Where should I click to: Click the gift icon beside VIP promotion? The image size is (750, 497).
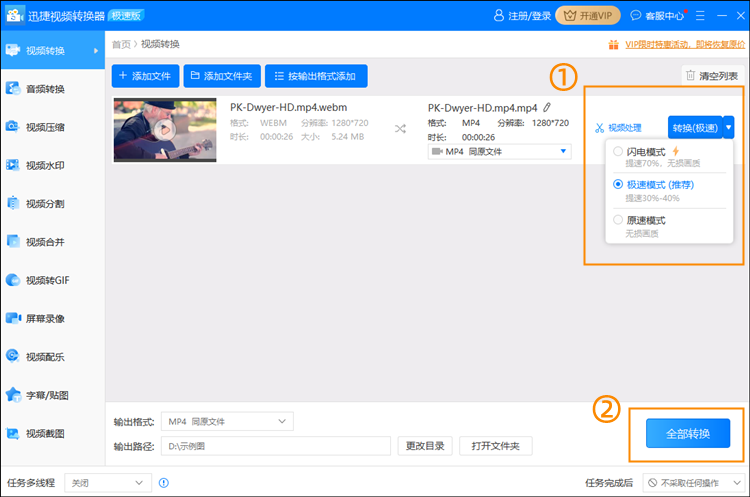613,44
